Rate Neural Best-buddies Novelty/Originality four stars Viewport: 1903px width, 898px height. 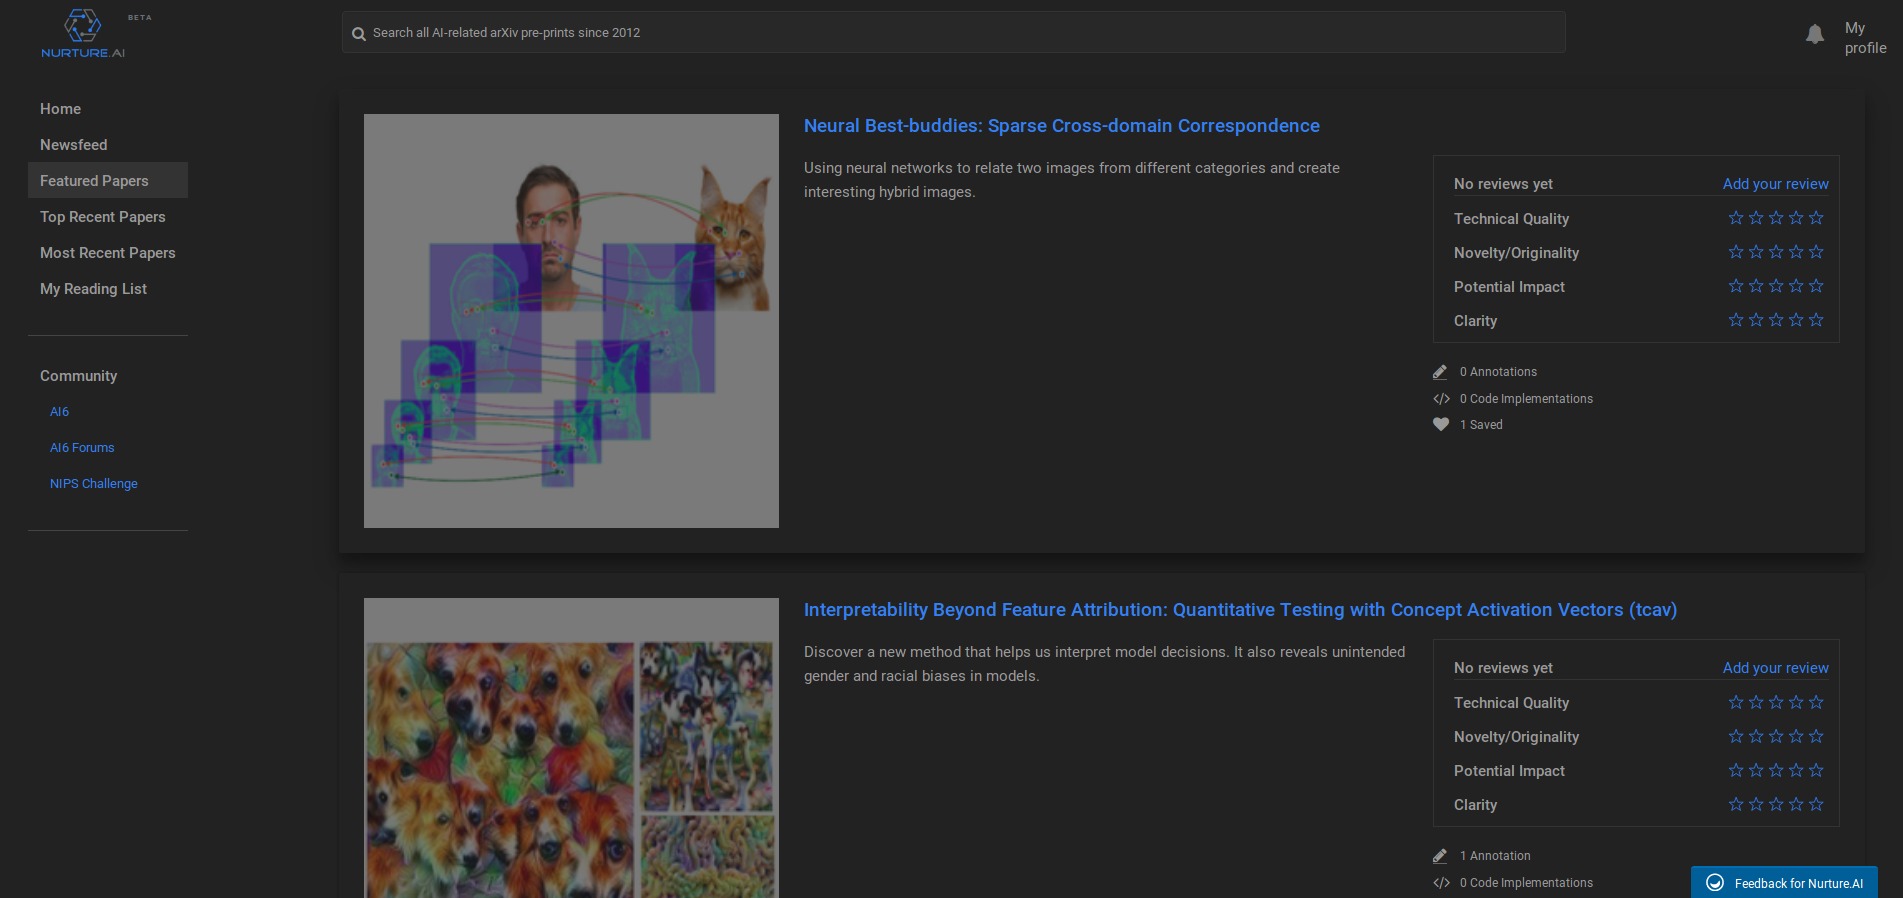click(1796, 252)
